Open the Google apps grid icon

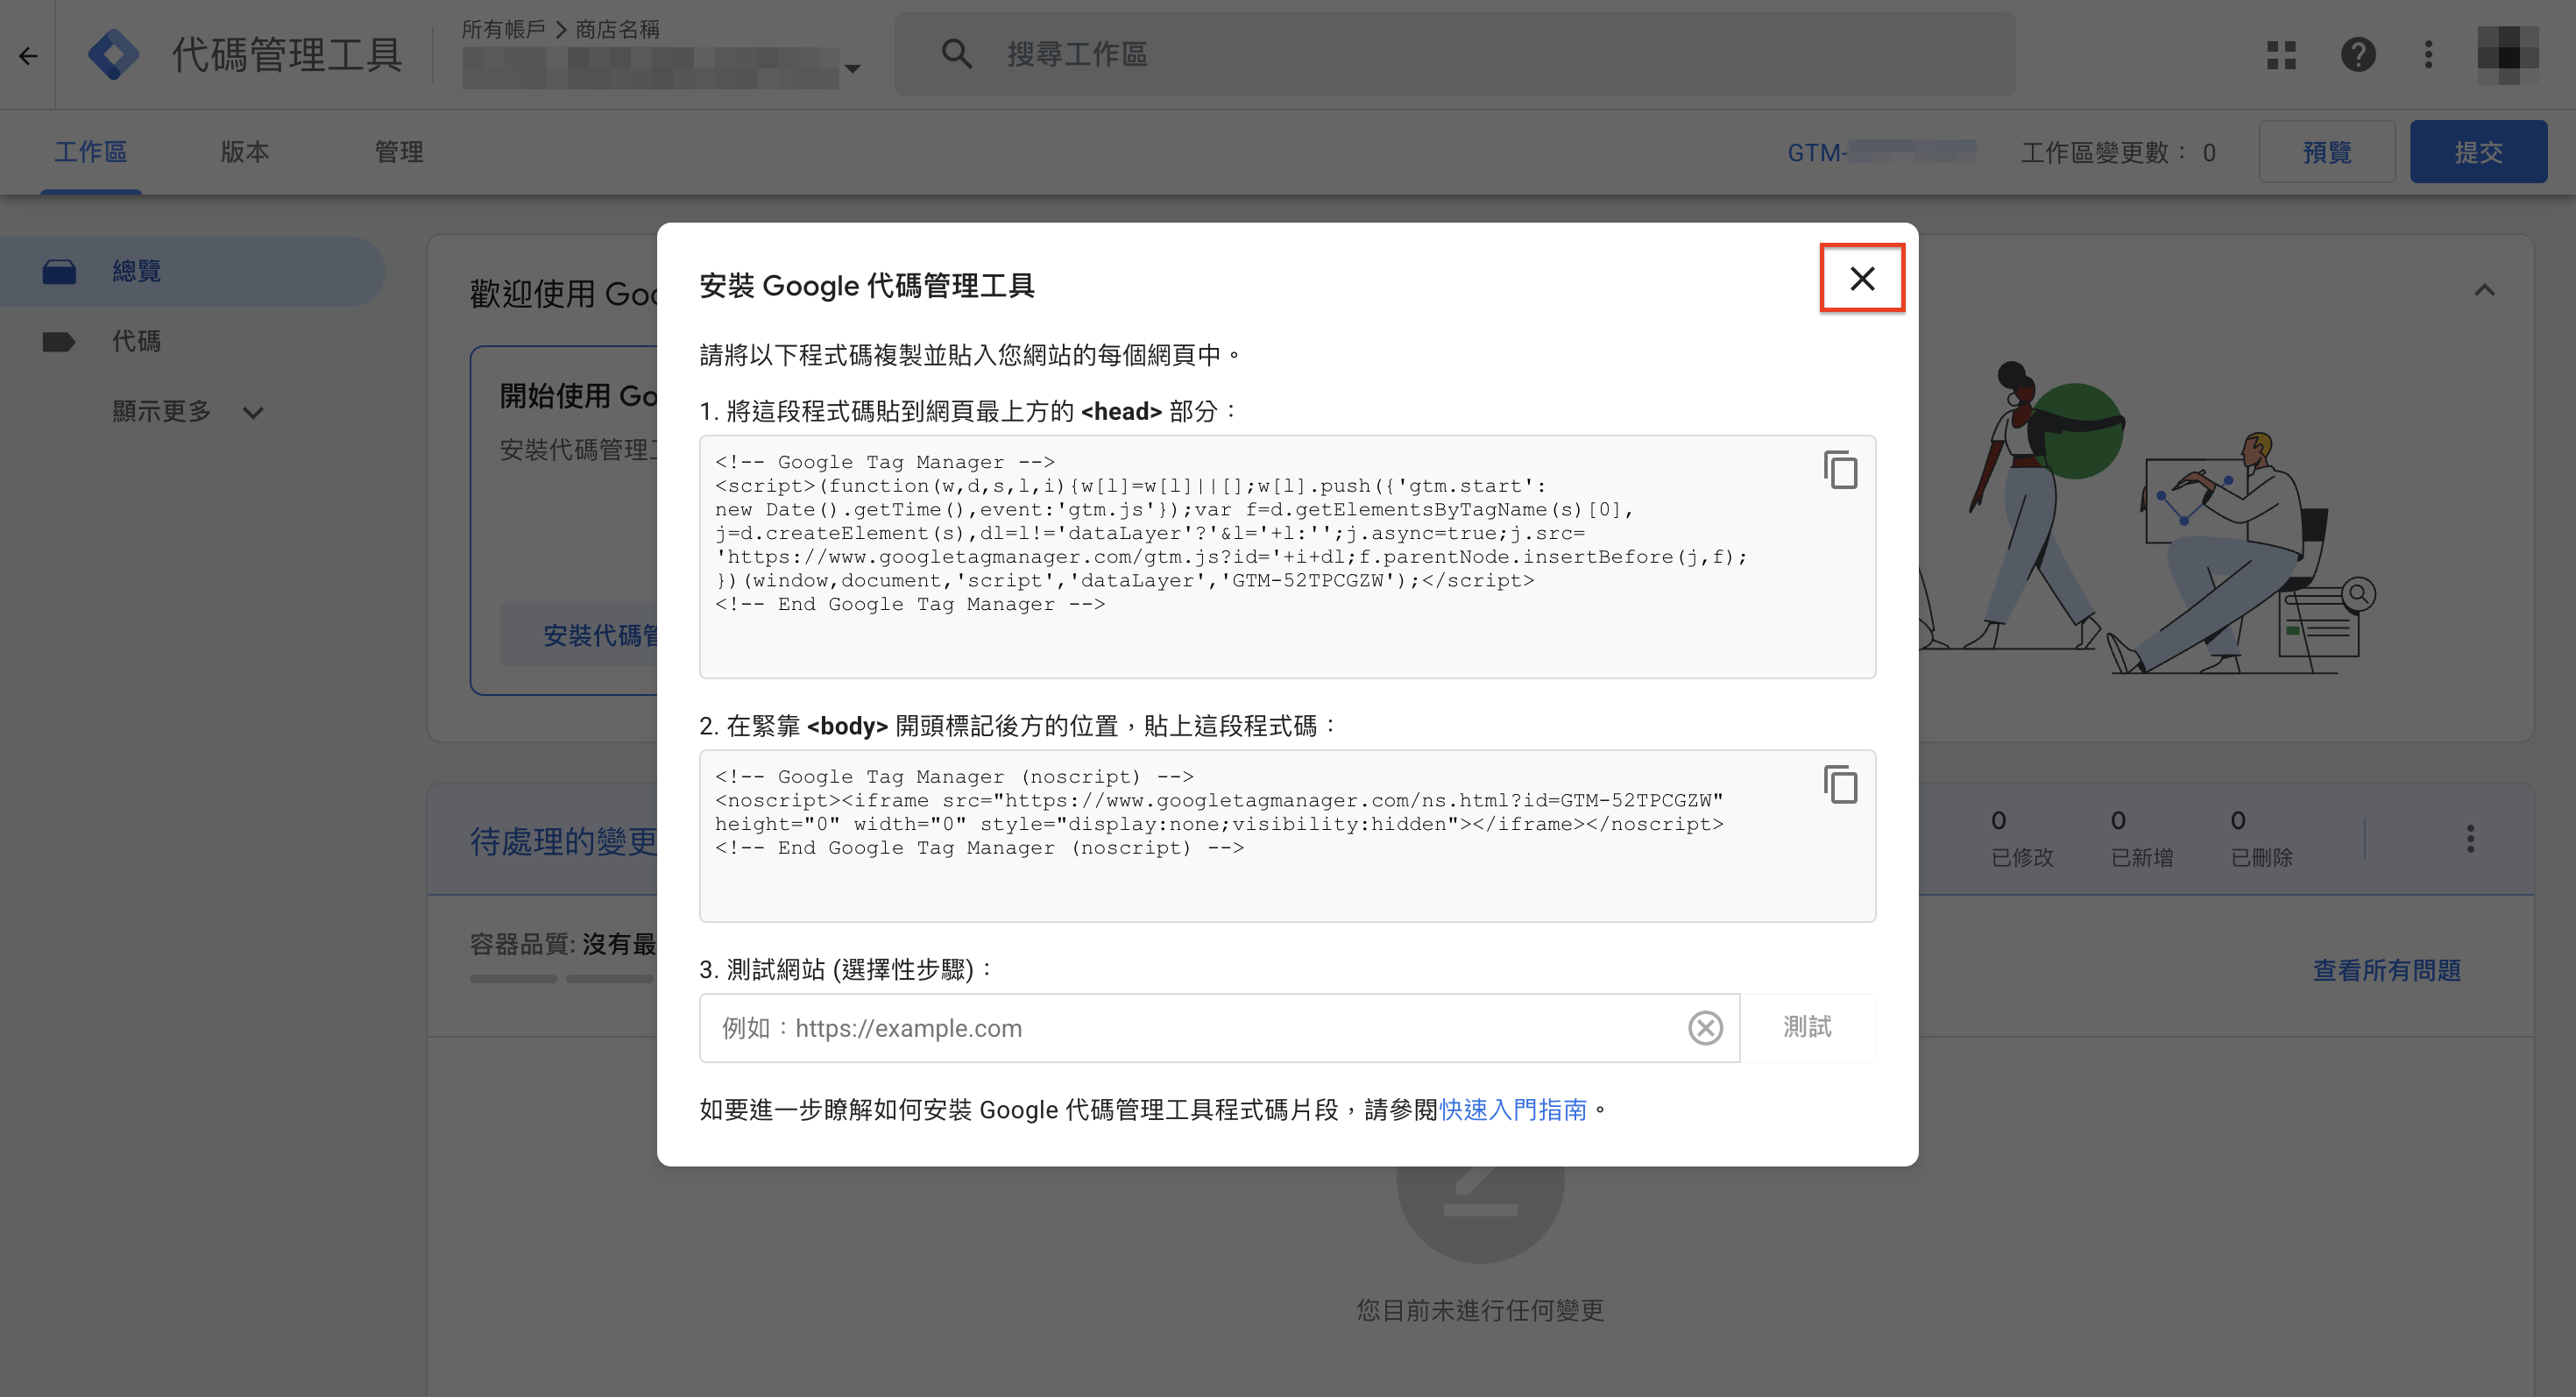2281,55
